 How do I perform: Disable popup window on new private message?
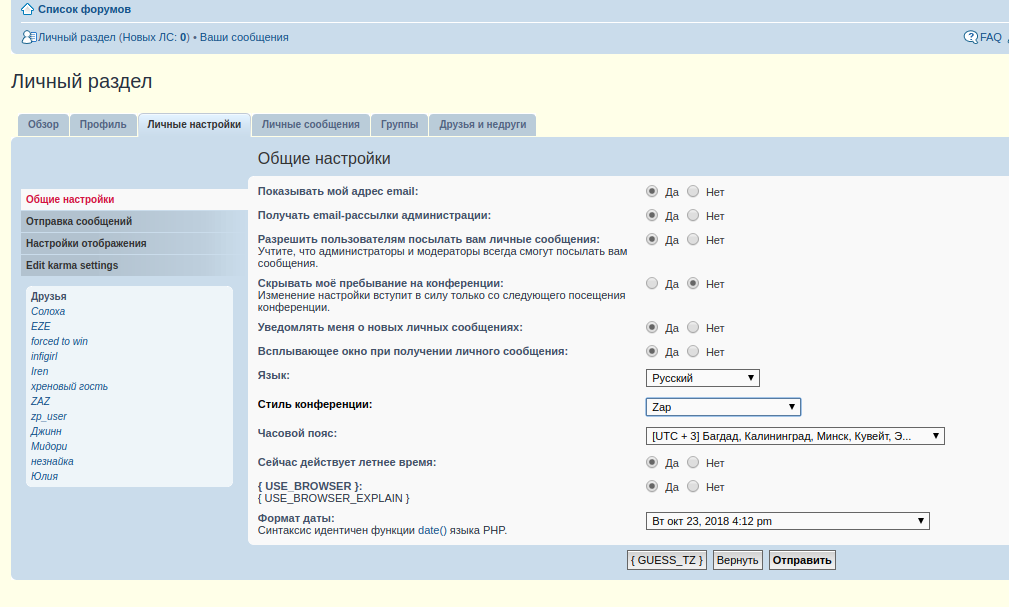693,352
